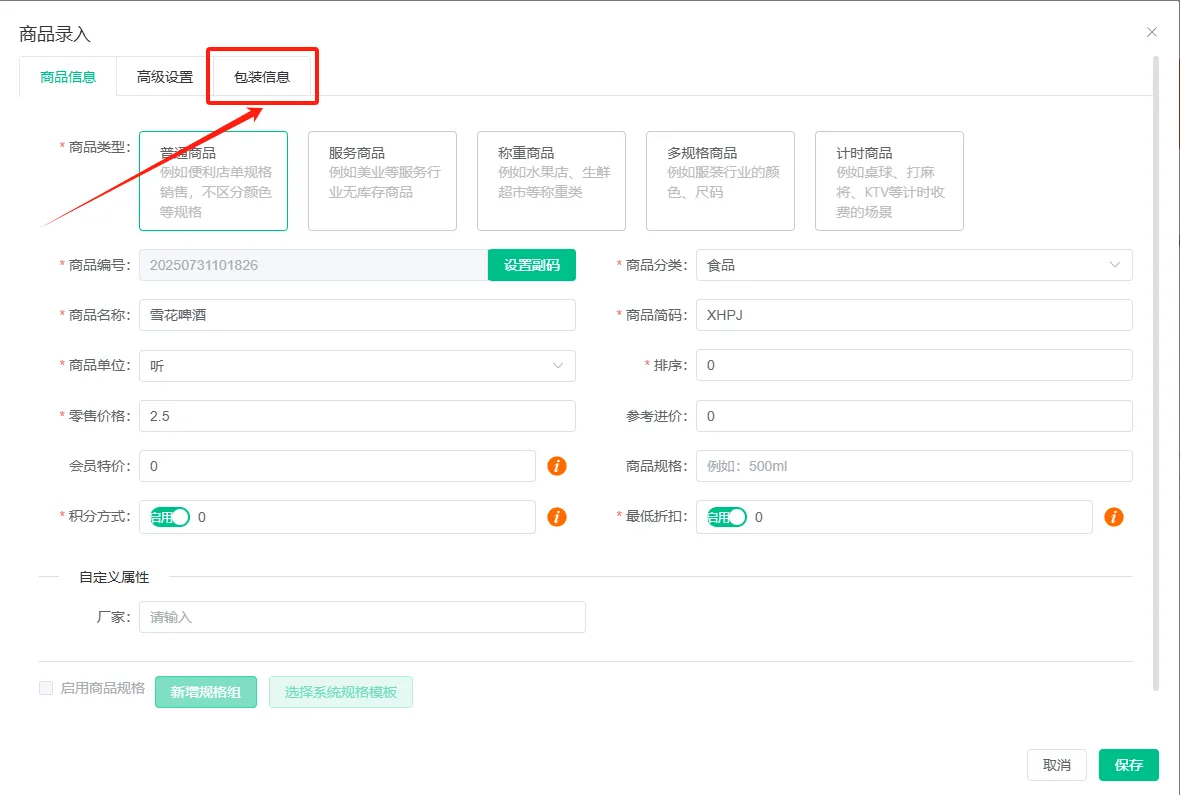Click the 厂家 input field
Screen dimensions: 1180x795
(362, 617)
